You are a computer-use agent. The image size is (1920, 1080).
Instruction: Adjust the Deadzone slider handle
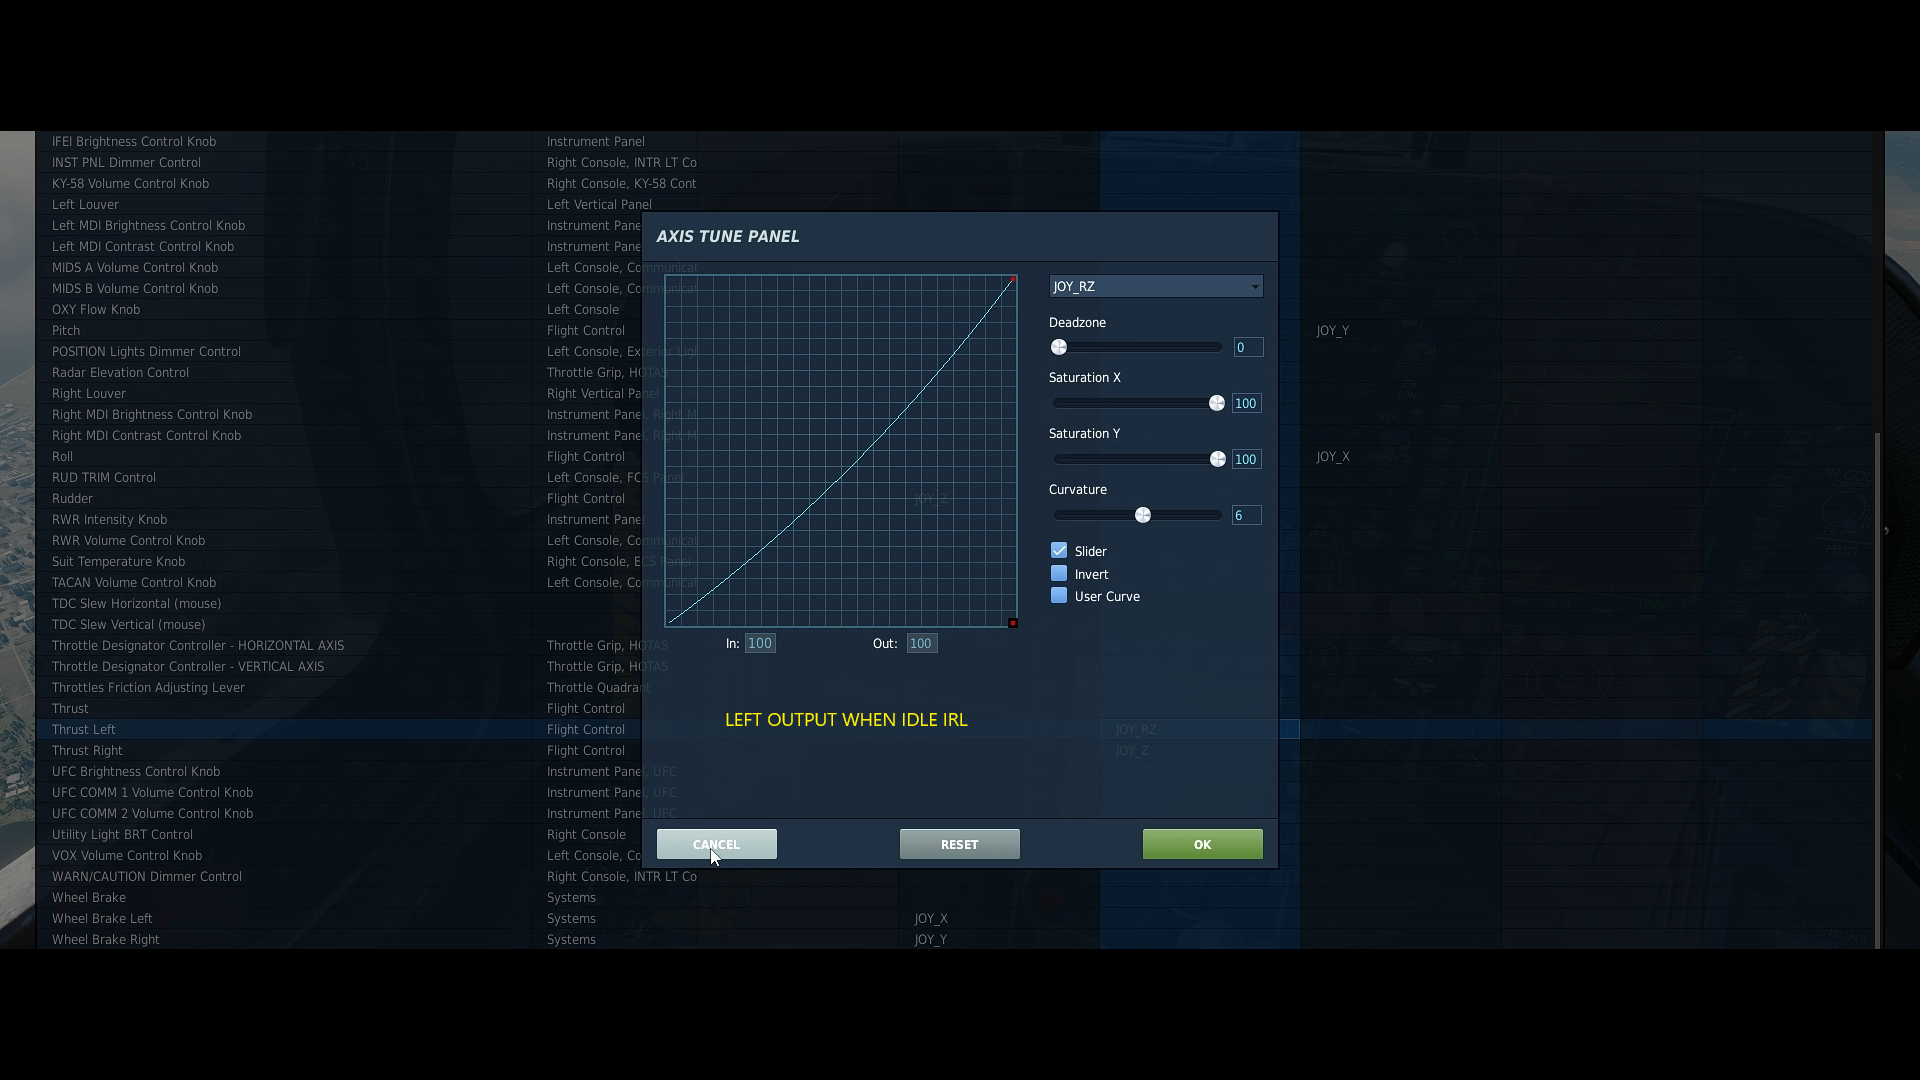click(1059, 348)
